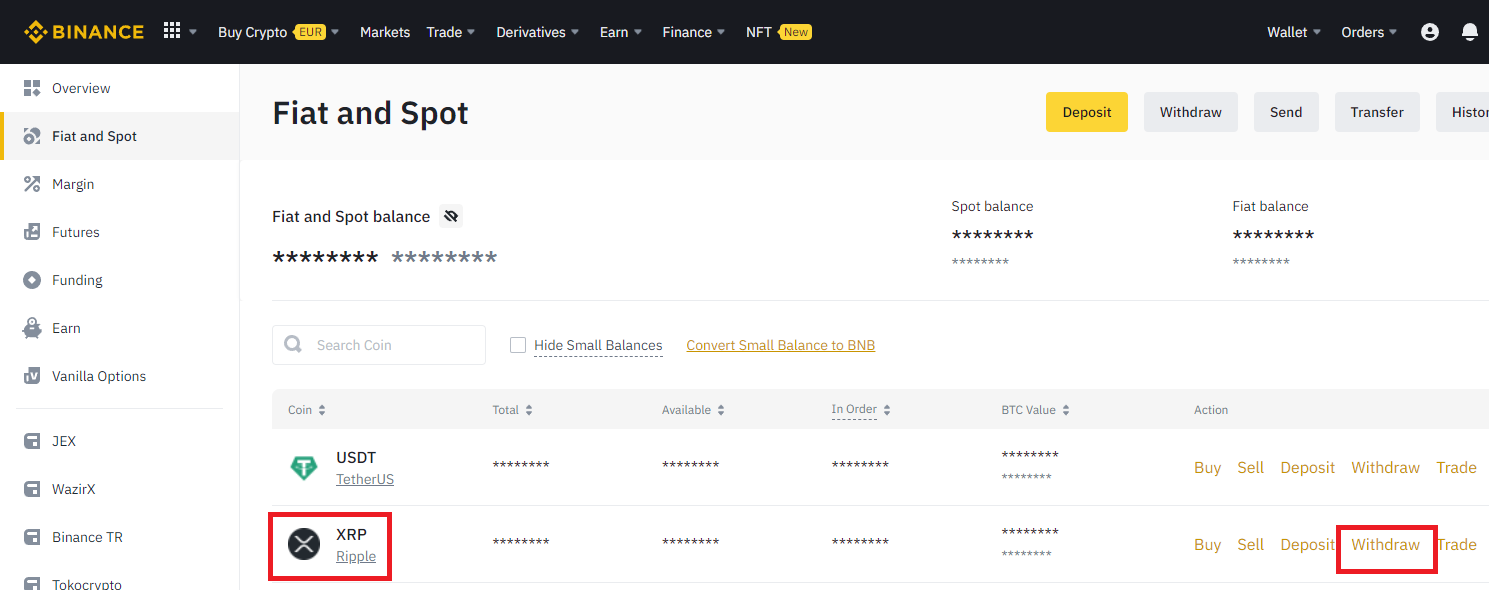The width and height of the screenshot is (1489, 590).
Task: Click the Funding sidebar icon
Action: [x=32, y=280]
